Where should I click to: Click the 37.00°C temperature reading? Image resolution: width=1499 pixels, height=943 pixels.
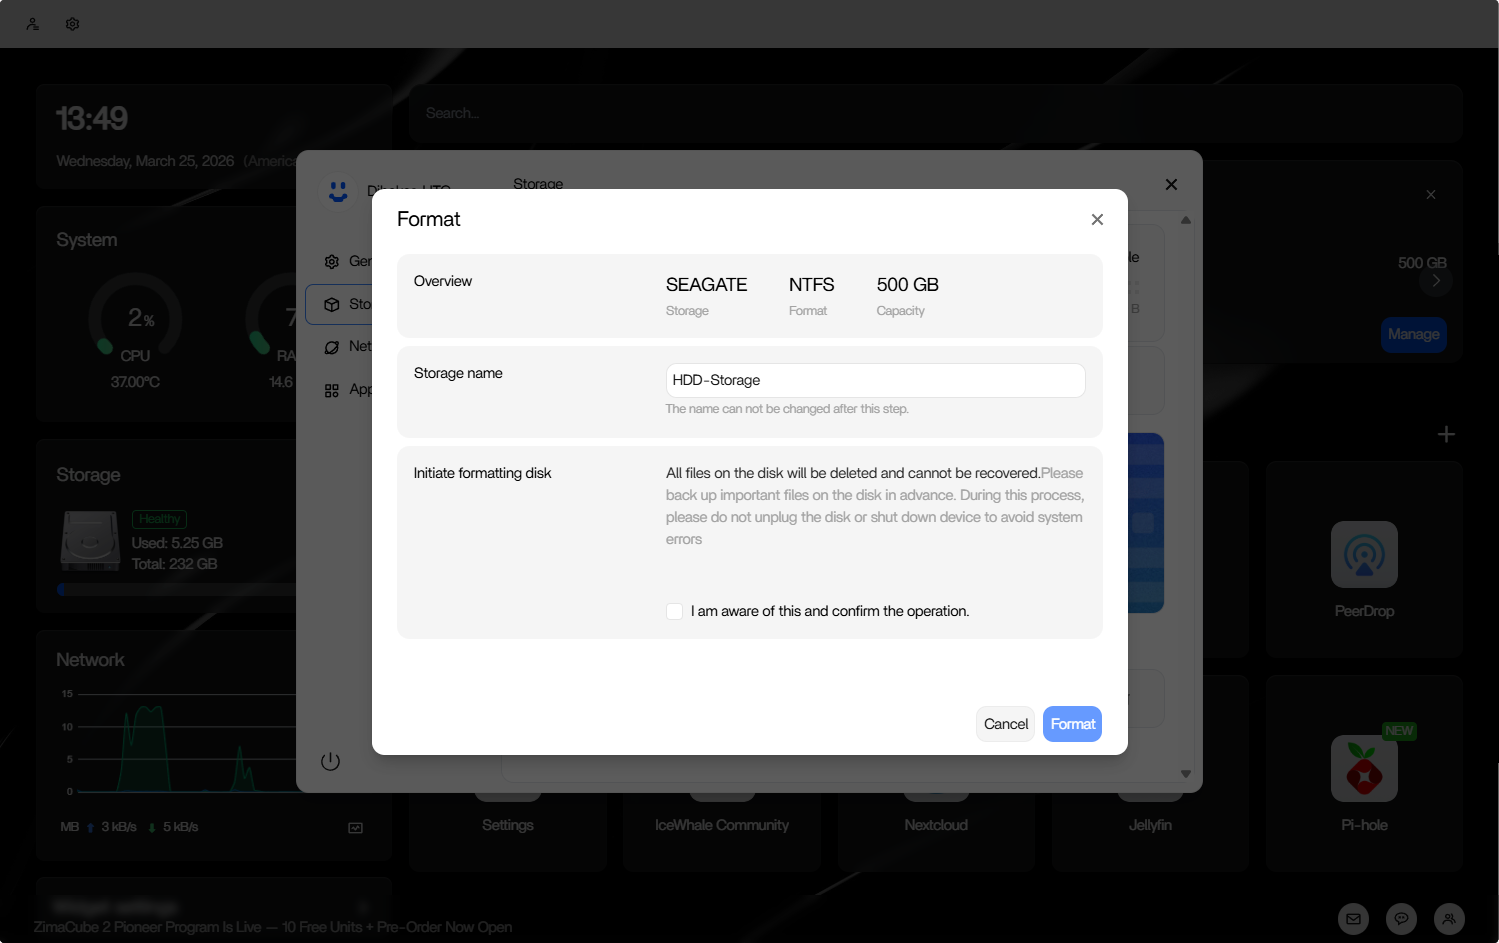pyautogui.click(x=135, y=382)
